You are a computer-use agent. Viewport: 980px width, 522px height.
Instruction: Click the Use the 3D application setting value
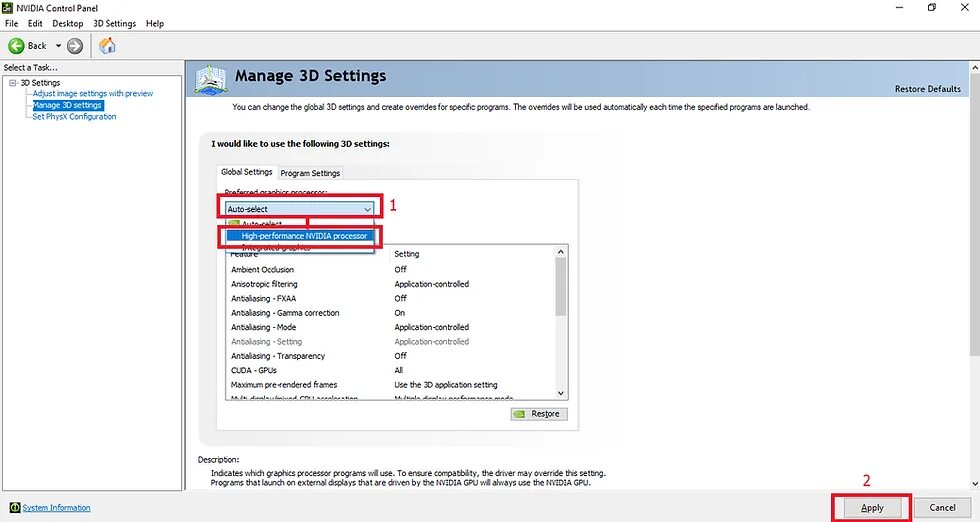(446, 384)
